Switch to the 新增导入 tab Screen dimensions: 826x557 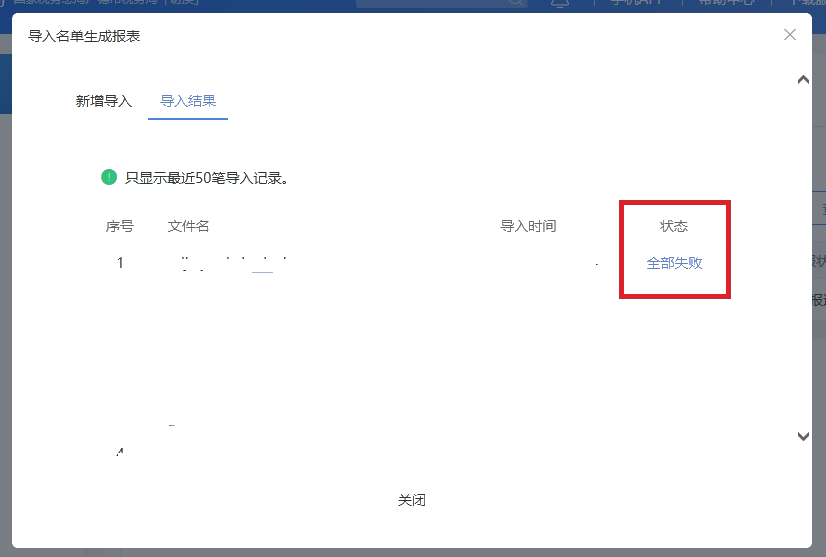point(103,101)
